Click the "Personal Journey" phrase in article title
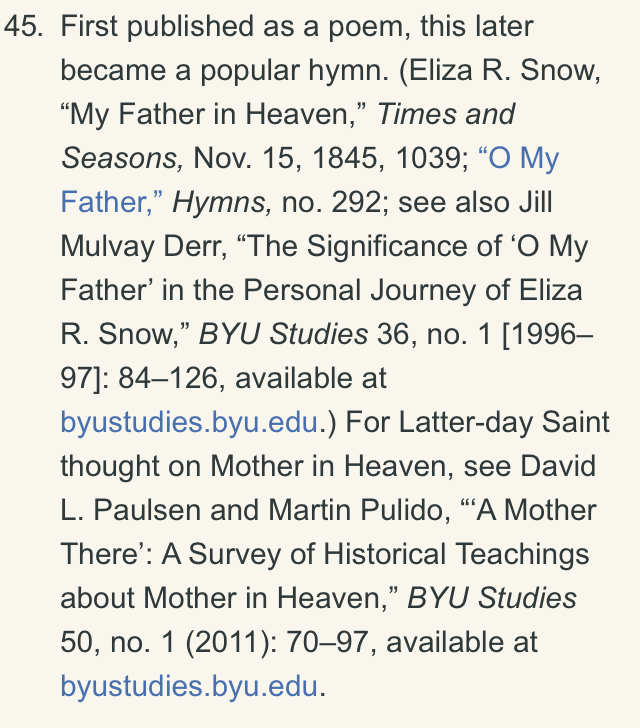The height and width of the screenshot is (728, 640). (360, 290)
